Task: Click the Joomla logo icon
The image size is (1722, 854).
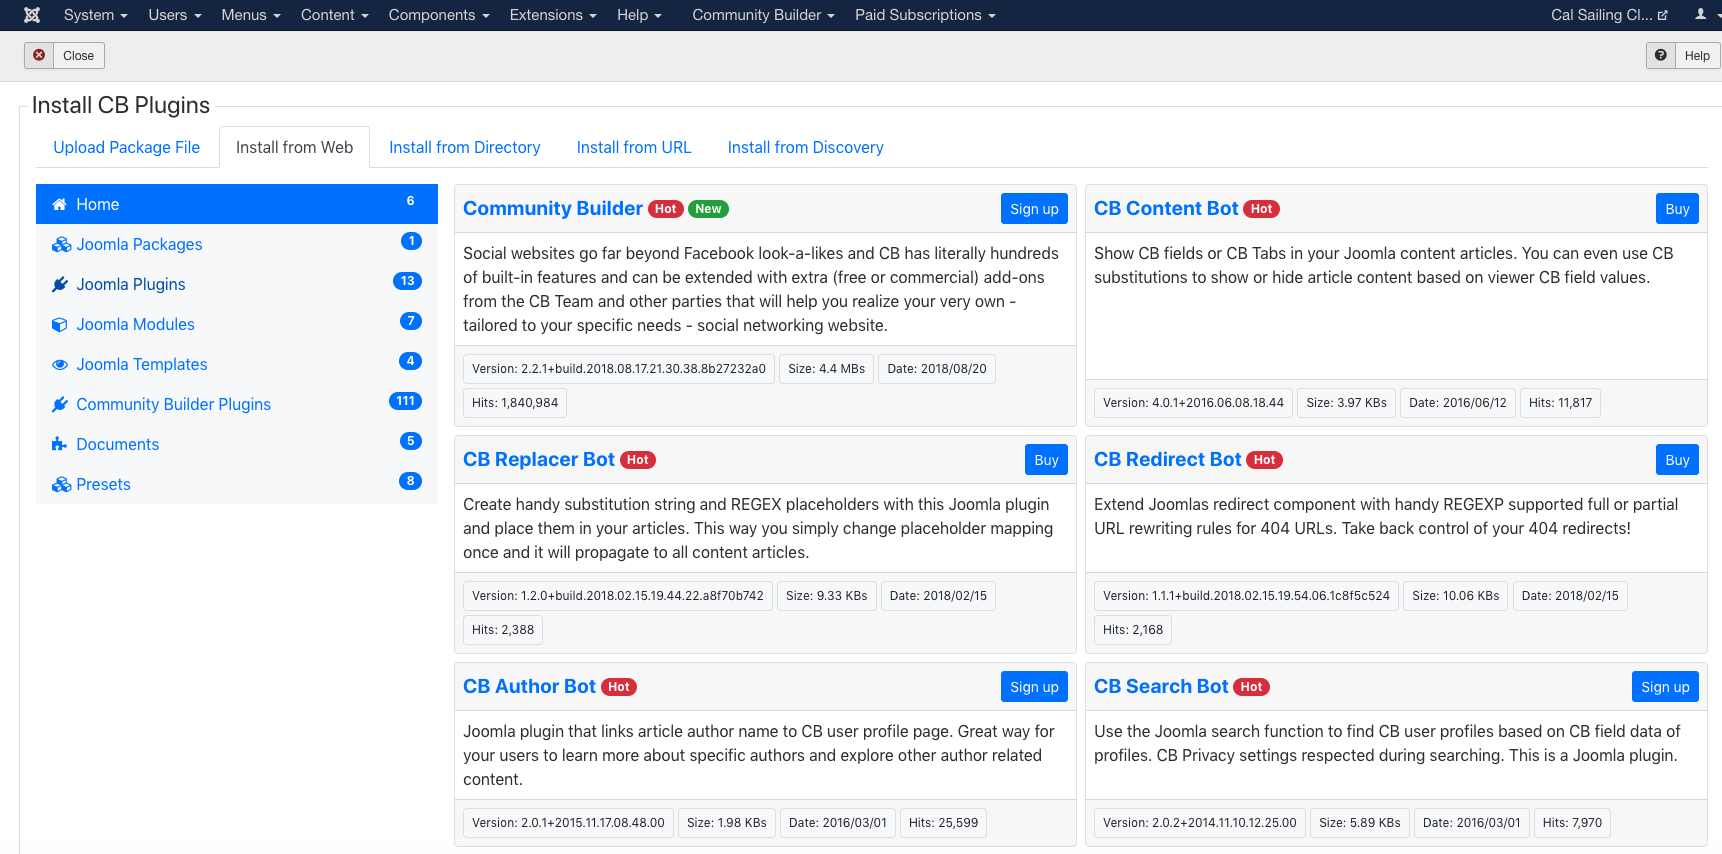Action: pos(32,15)
